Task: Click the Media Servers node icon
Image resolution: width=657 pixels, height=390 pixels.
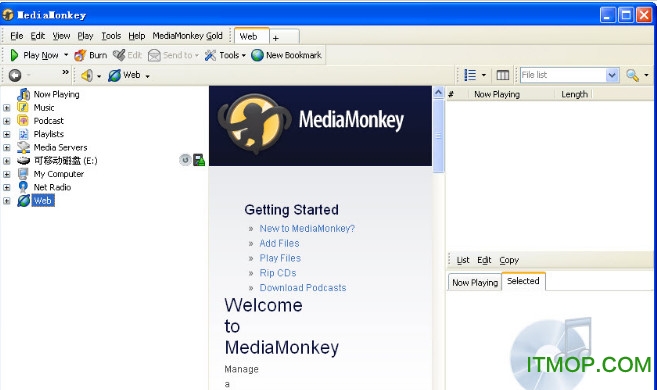Action: point(23,147)
